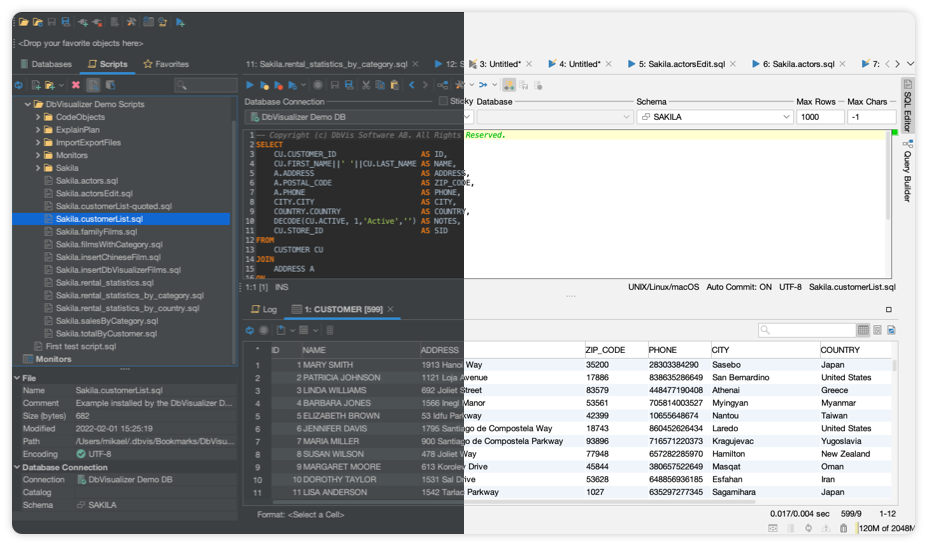The height and width of the screenshot is (546, 927).
Task: Expand the CodeObjects folder
Action: click(x=38, y=117)
